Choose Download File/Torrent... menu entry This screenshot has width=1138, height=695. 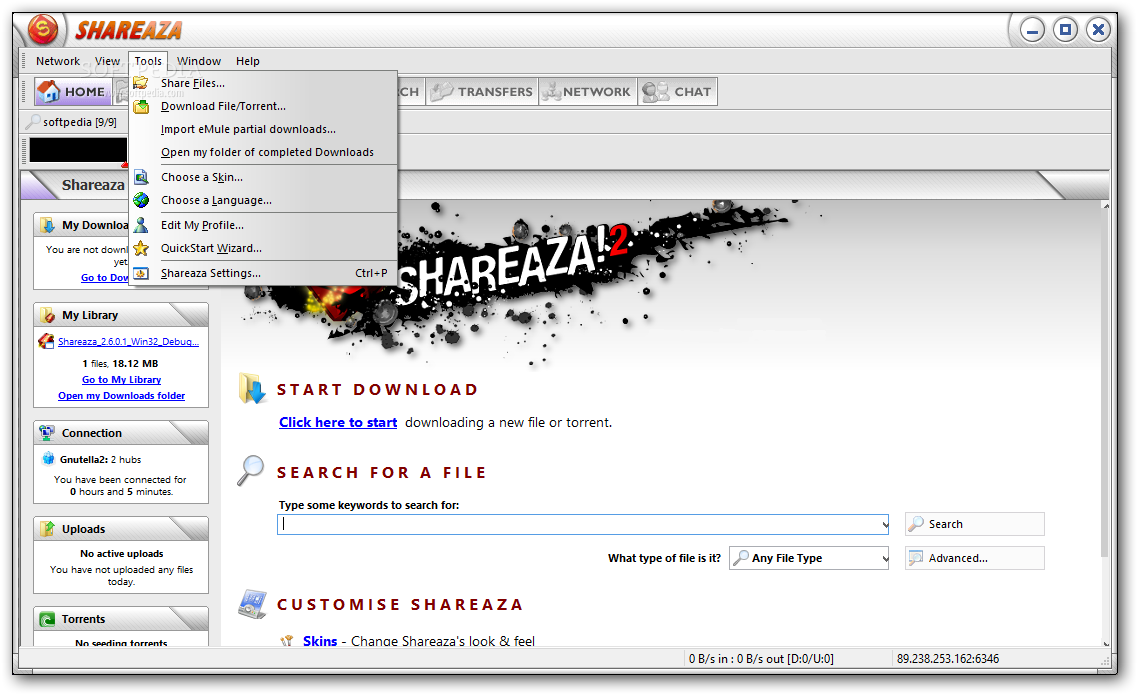tap(263, 106)
